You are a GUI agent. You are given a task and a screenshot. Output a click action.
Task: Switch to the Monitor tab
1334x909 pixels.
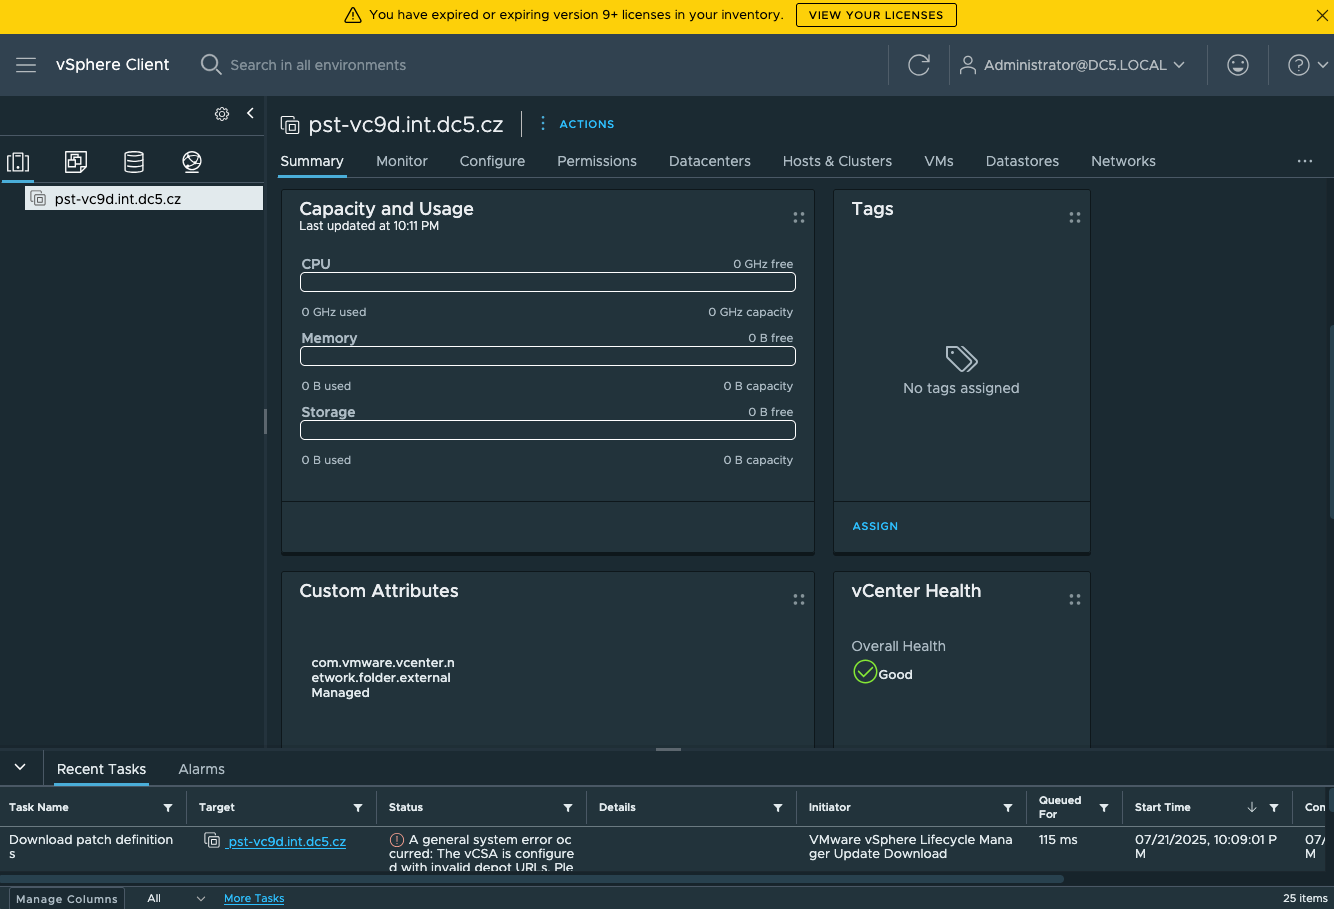(x=402, y=161)
